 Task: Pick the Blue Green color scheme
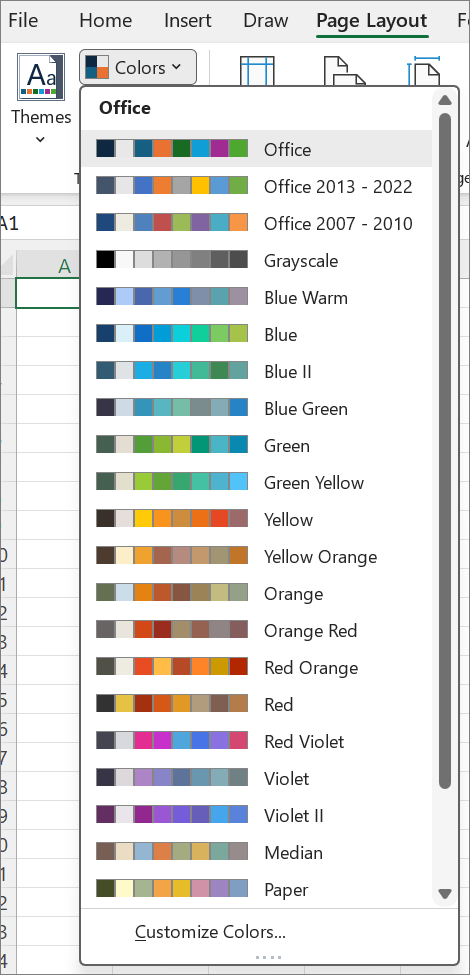click(257, 408)
